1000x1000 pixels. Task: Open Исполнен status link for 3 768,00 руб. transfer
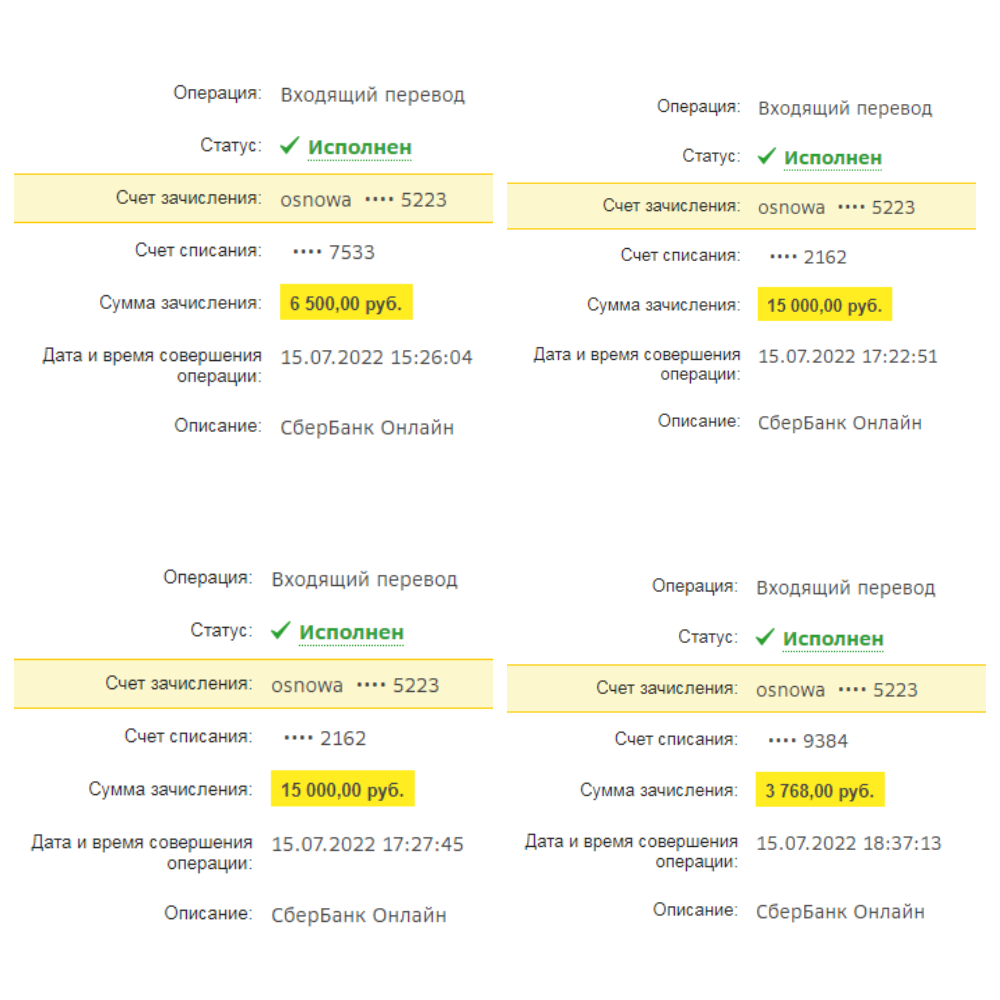tap(833, 639)
